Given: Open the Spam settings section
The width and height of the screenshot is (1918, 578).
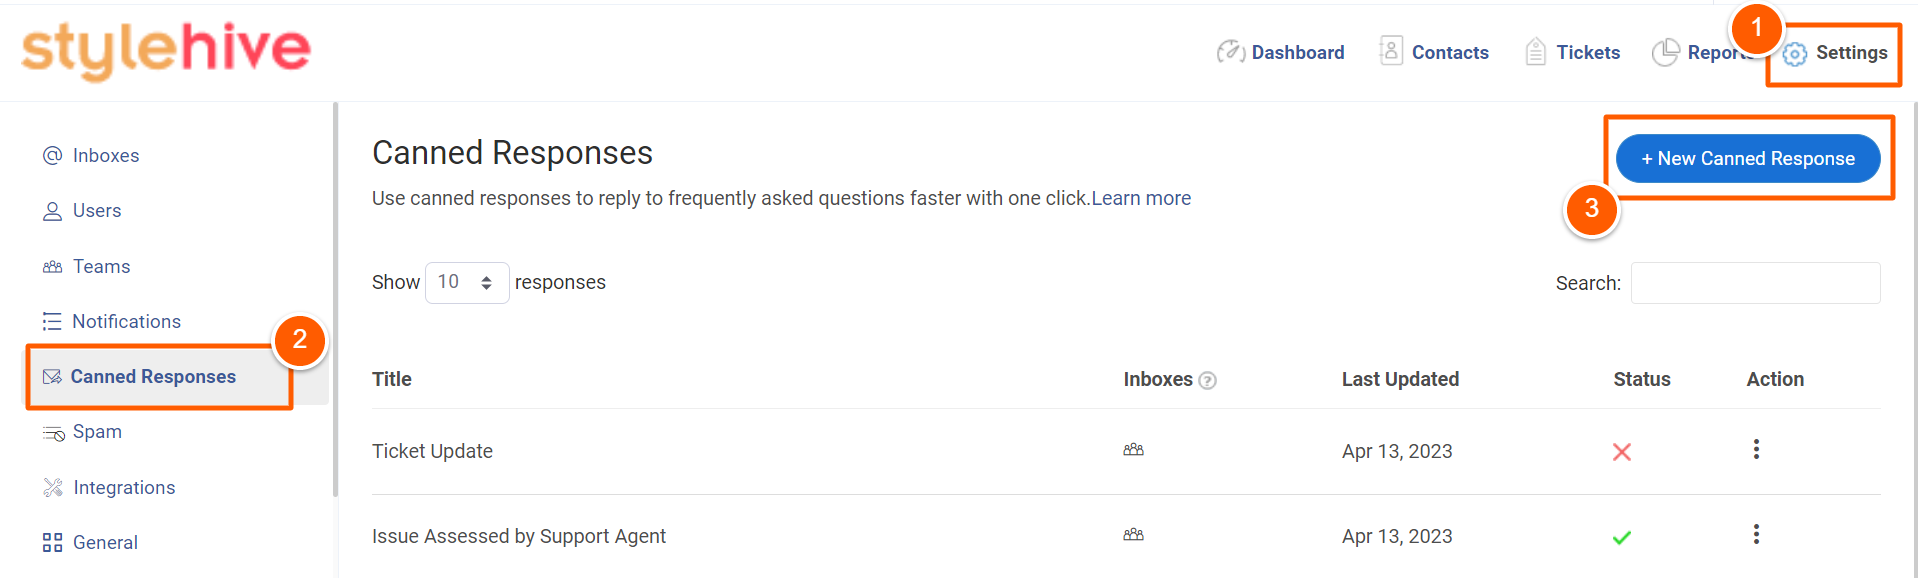Looking at the screenshot, I should pyautogui.click(x=82, y=432).
